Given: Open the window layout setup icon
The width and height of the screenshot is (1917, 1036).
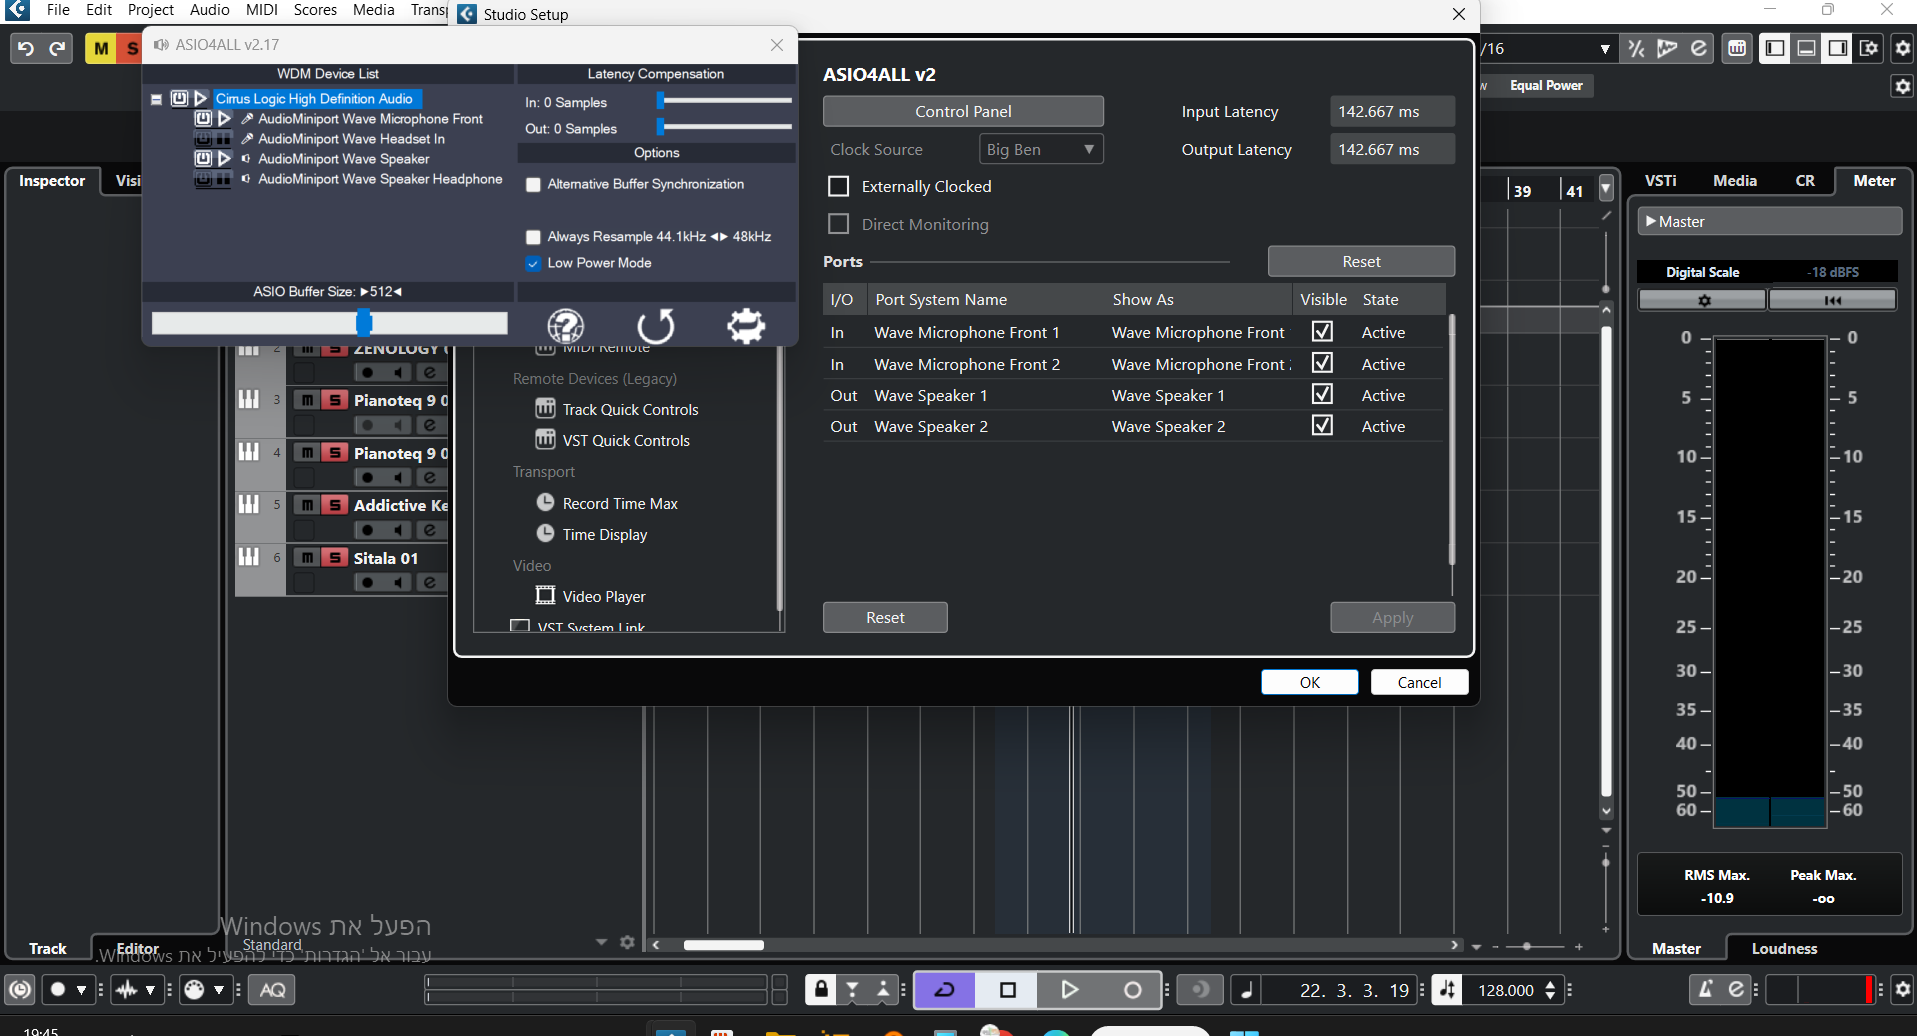Looking at the screenshot, I should (1869, 48).
